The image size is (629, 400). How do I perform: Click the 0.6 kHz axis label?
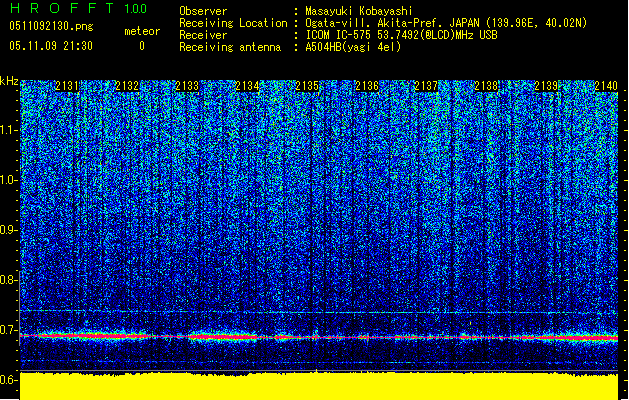click(x=8, y=380)
